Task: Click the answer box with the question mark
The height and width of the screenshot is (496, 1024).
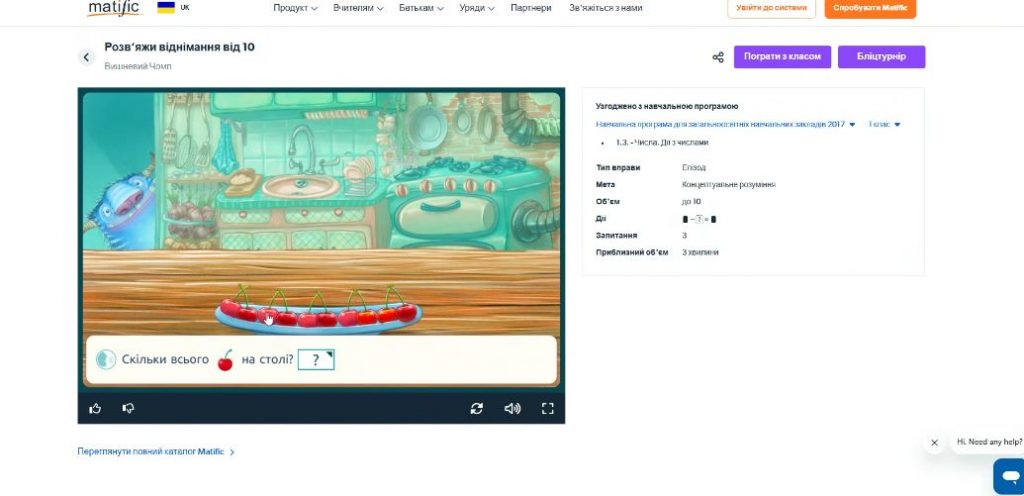Action: [x=316, y=360]
